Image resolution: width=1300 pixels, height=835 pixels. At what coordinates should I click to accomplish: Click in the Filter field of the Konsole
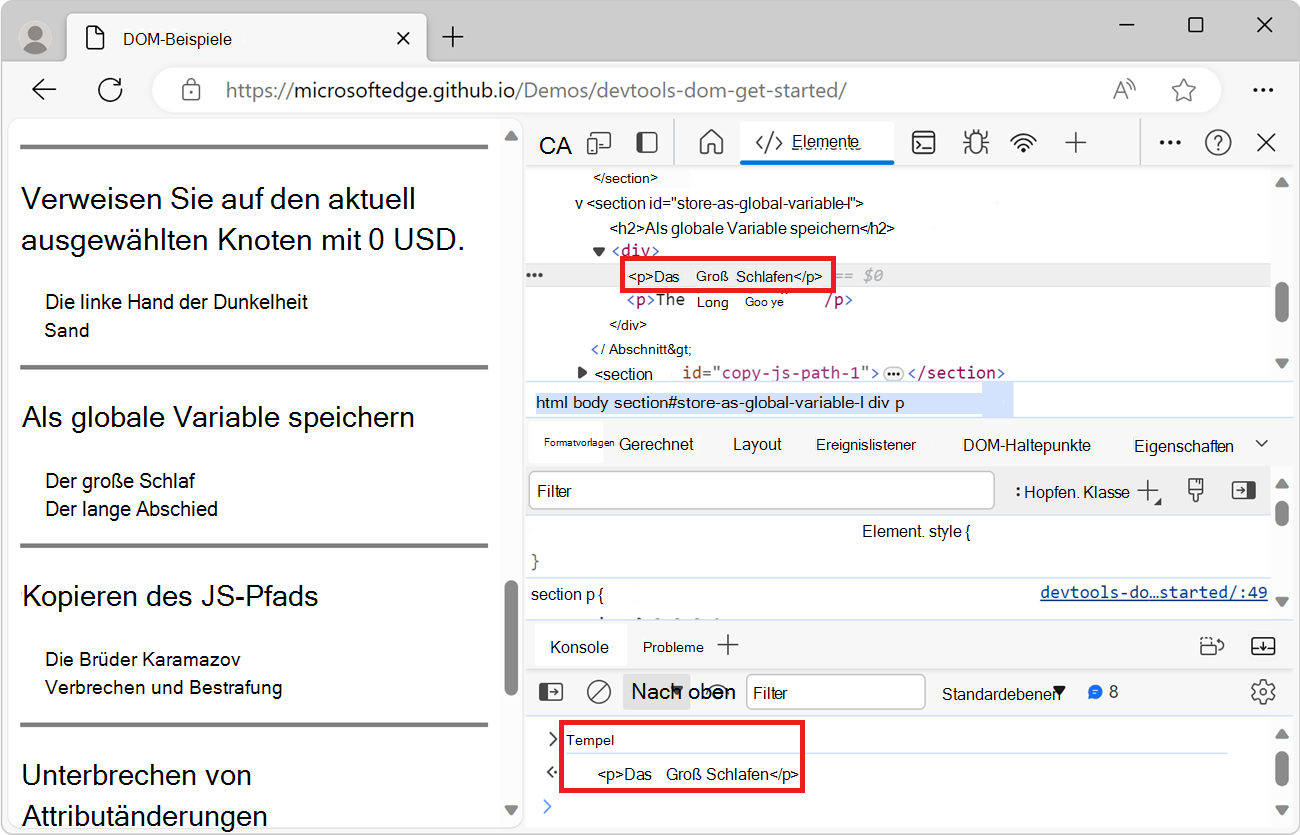835,691
